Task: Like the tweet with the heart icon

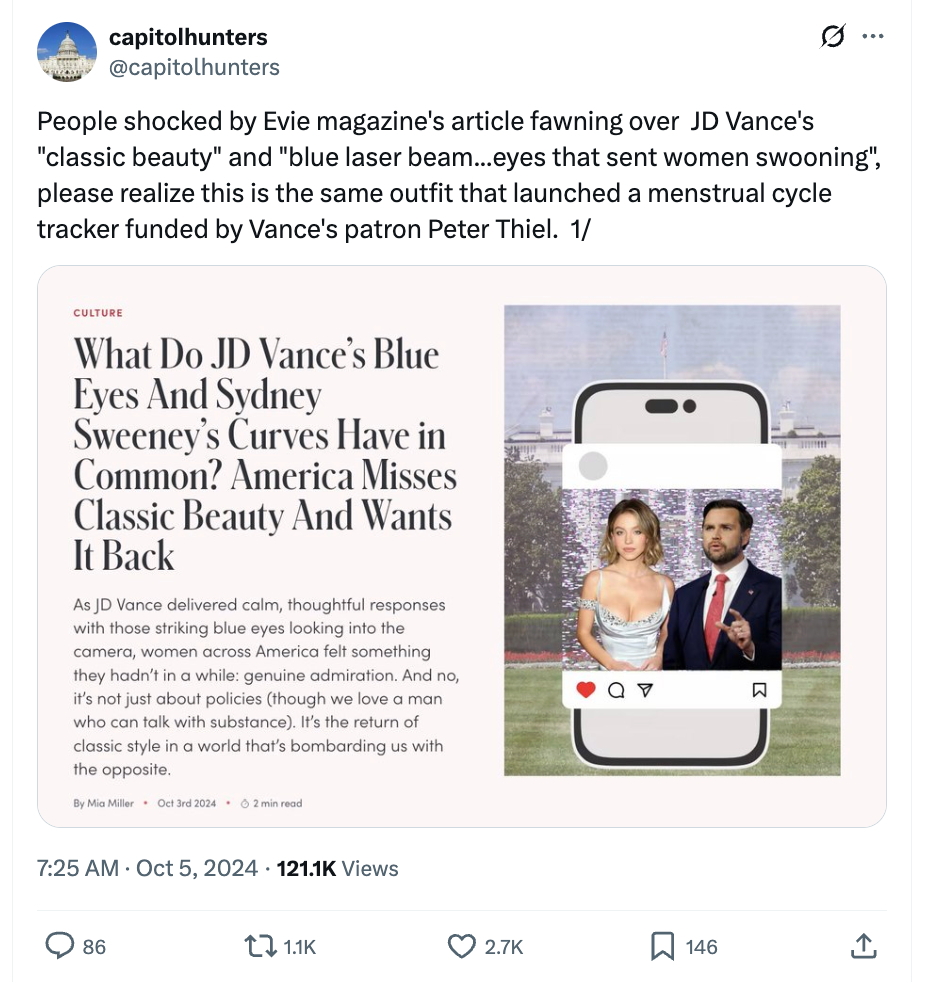Action: click(x=462, y=945)
